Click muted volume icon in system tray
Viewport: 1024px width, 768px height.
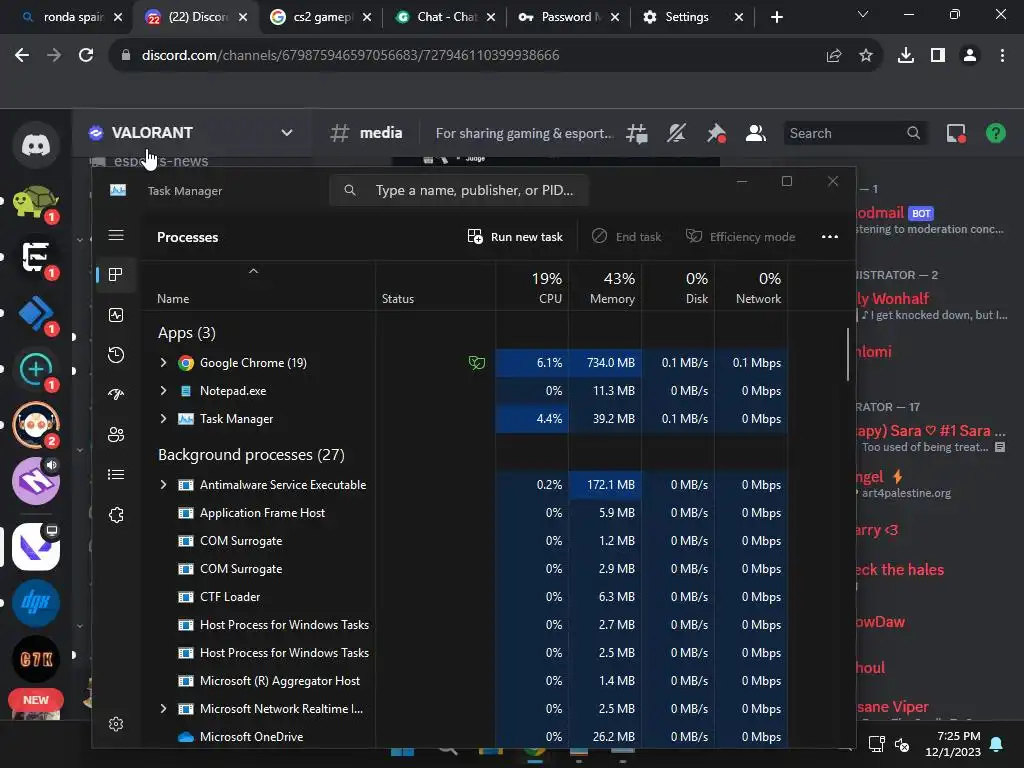tap(902, 744)
